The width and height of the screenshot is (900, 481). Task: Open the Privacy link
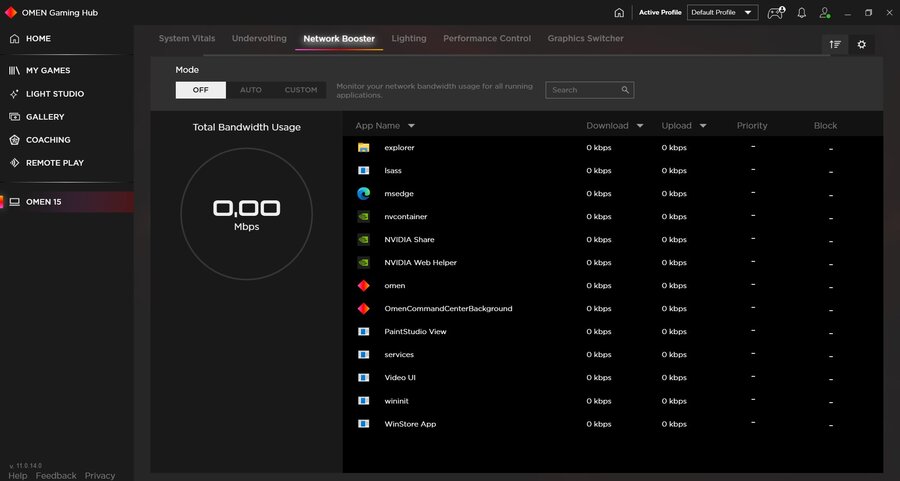[x=100, y=476]
